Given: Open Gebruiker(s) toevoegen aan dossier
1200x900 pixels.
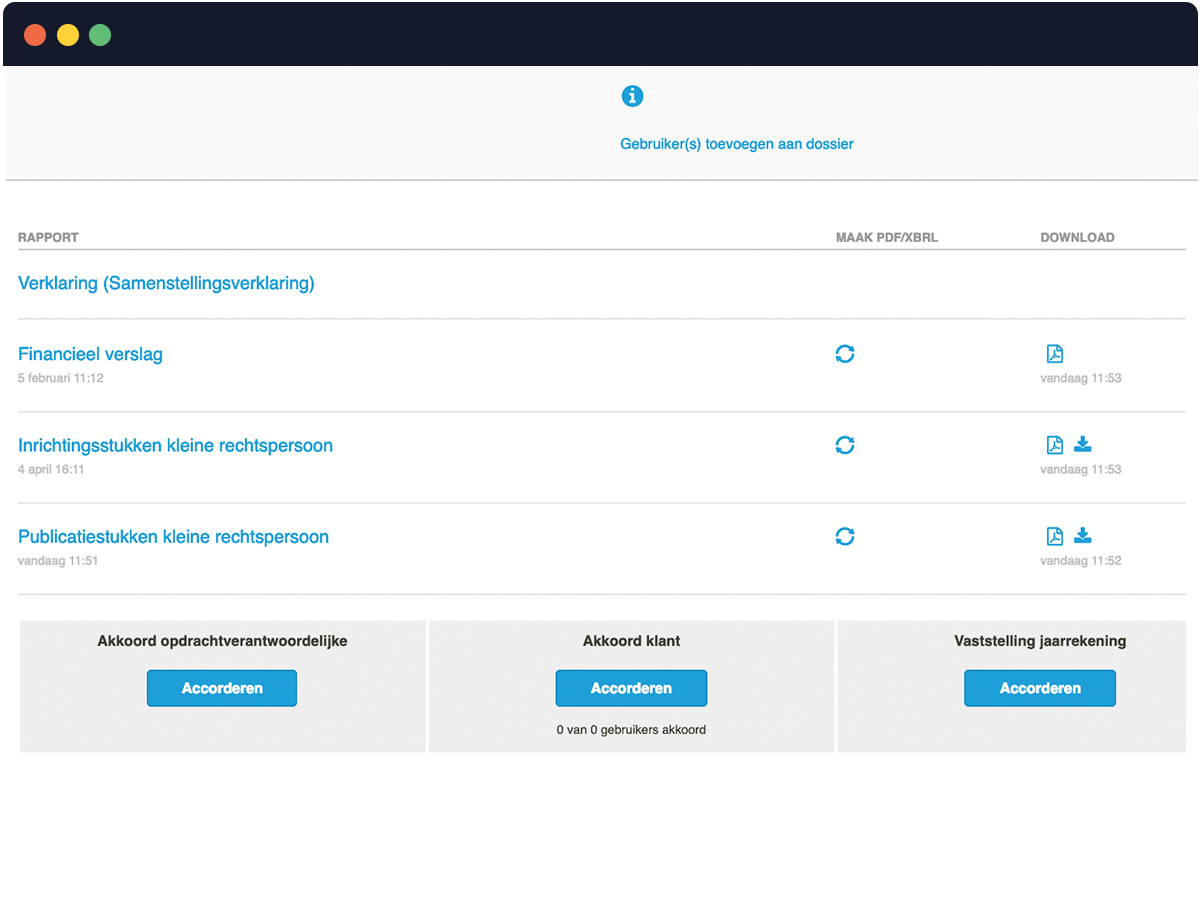Looking at the screenshot, I should [x=737, y=144].
